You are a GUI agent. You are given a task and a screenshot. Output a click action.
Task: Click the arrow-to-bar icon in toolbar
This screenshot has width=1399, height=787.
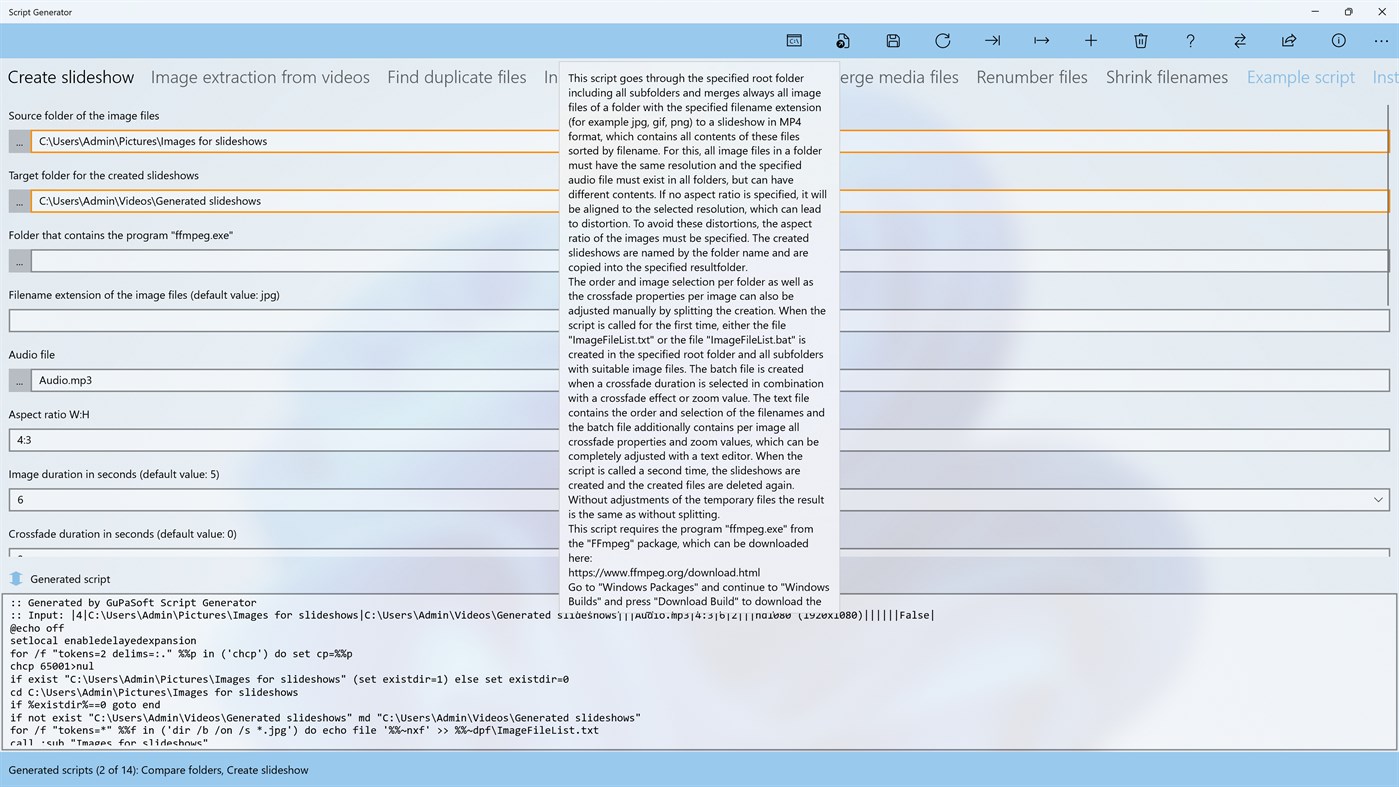coord(992,41)
